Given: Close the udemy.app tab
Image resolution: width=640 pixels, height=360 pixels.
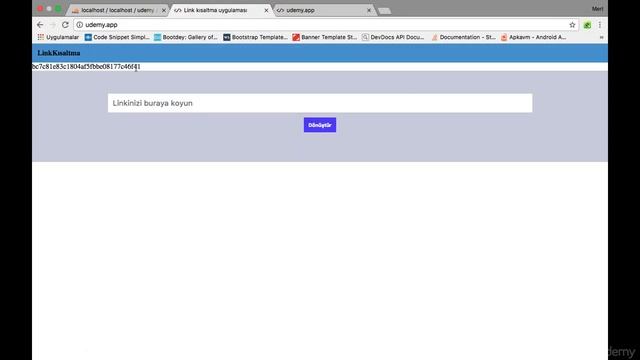Looking at the screenshot, I should 369,10.
